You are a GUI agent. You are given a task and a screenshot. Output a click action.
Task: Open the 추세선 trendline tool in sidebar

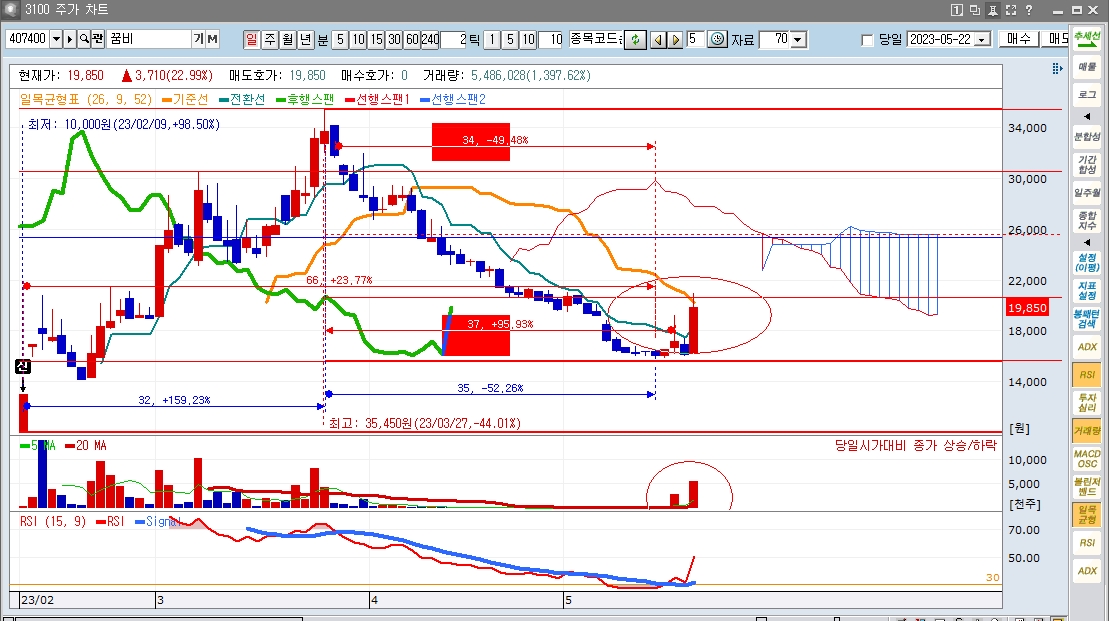pos(1087,39)
